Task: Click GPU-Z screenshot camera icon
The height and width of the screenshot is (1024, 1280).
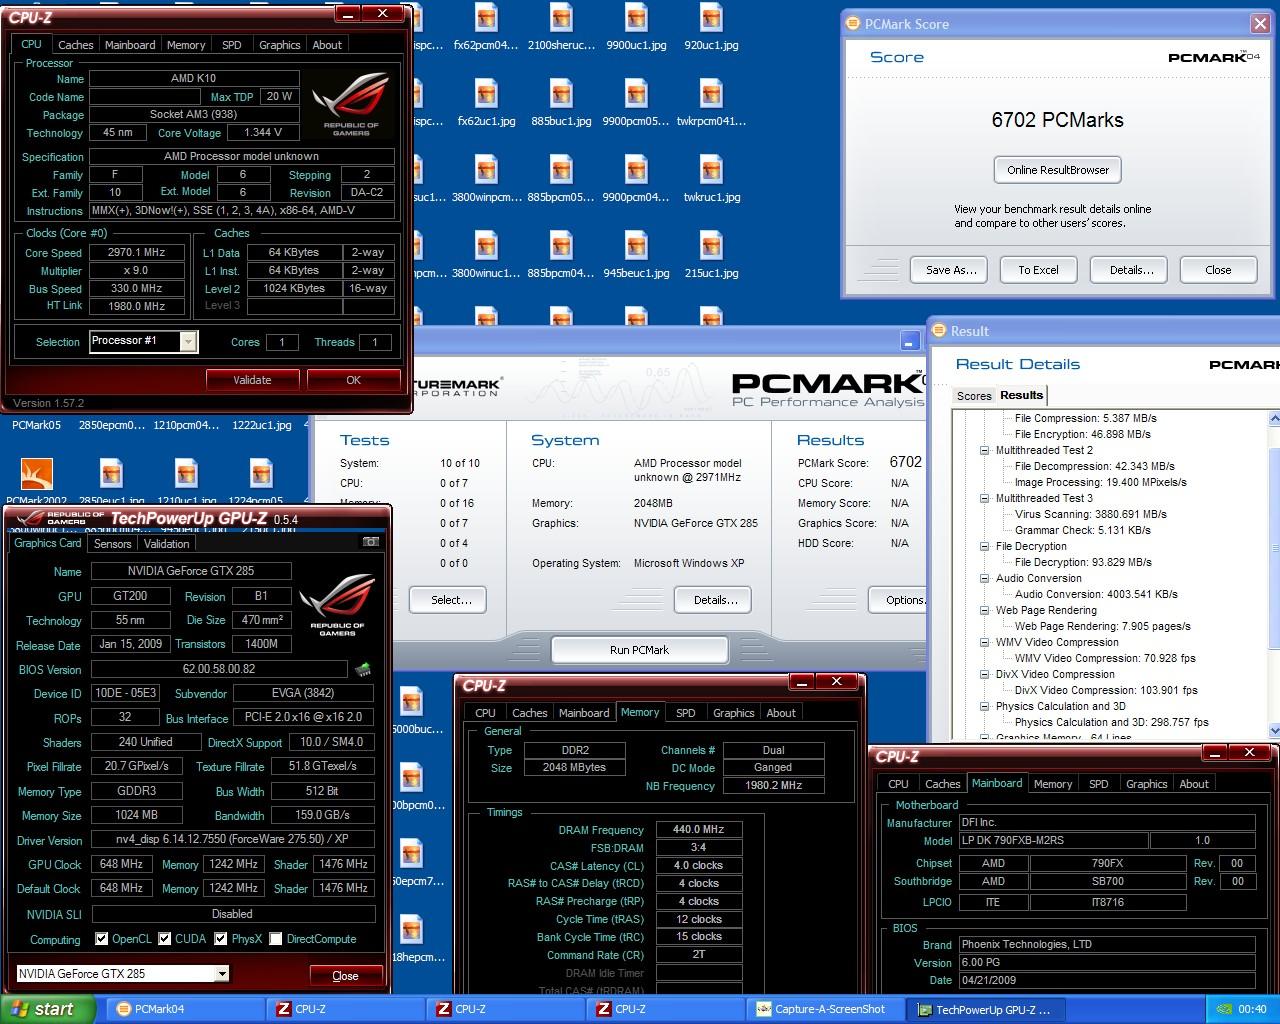Action: click(x=370, y=542)
